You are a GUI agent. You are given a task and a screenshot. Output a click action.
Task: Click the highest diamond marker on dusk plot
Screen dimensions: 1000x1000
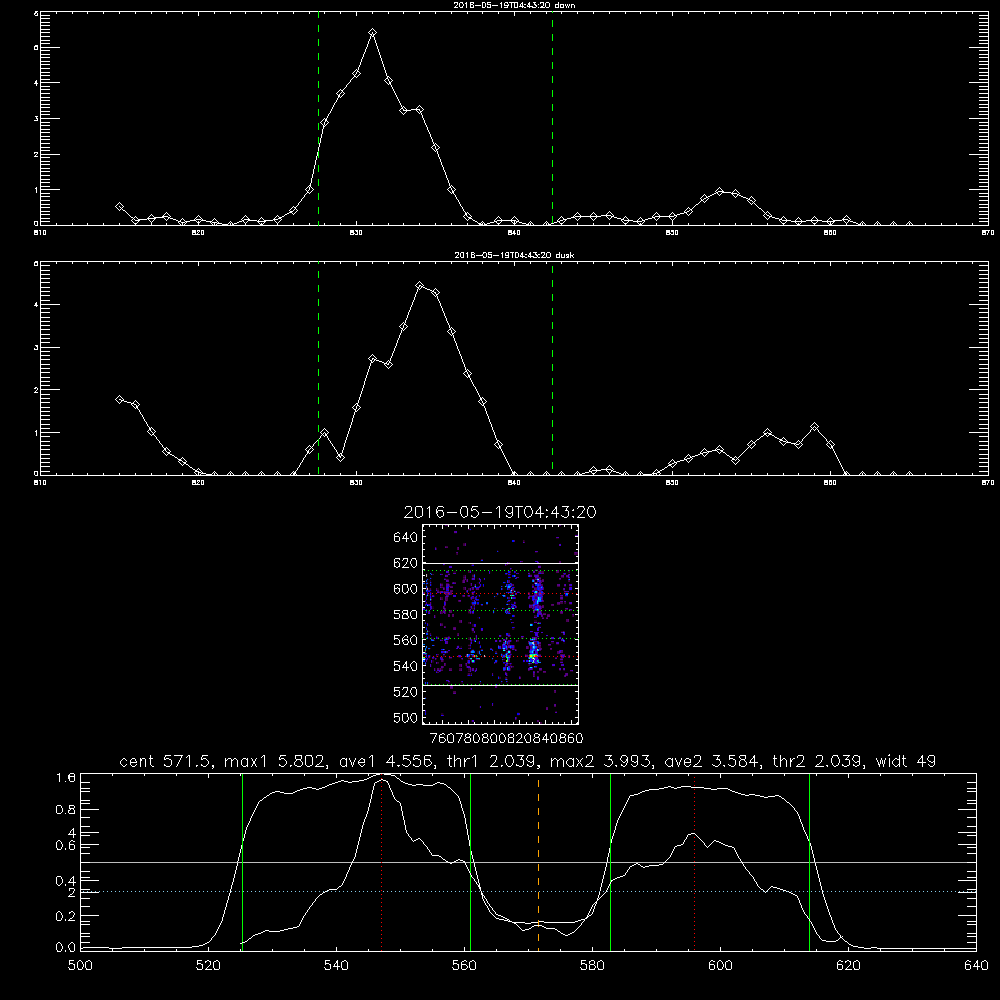click(x=420, y=286)
